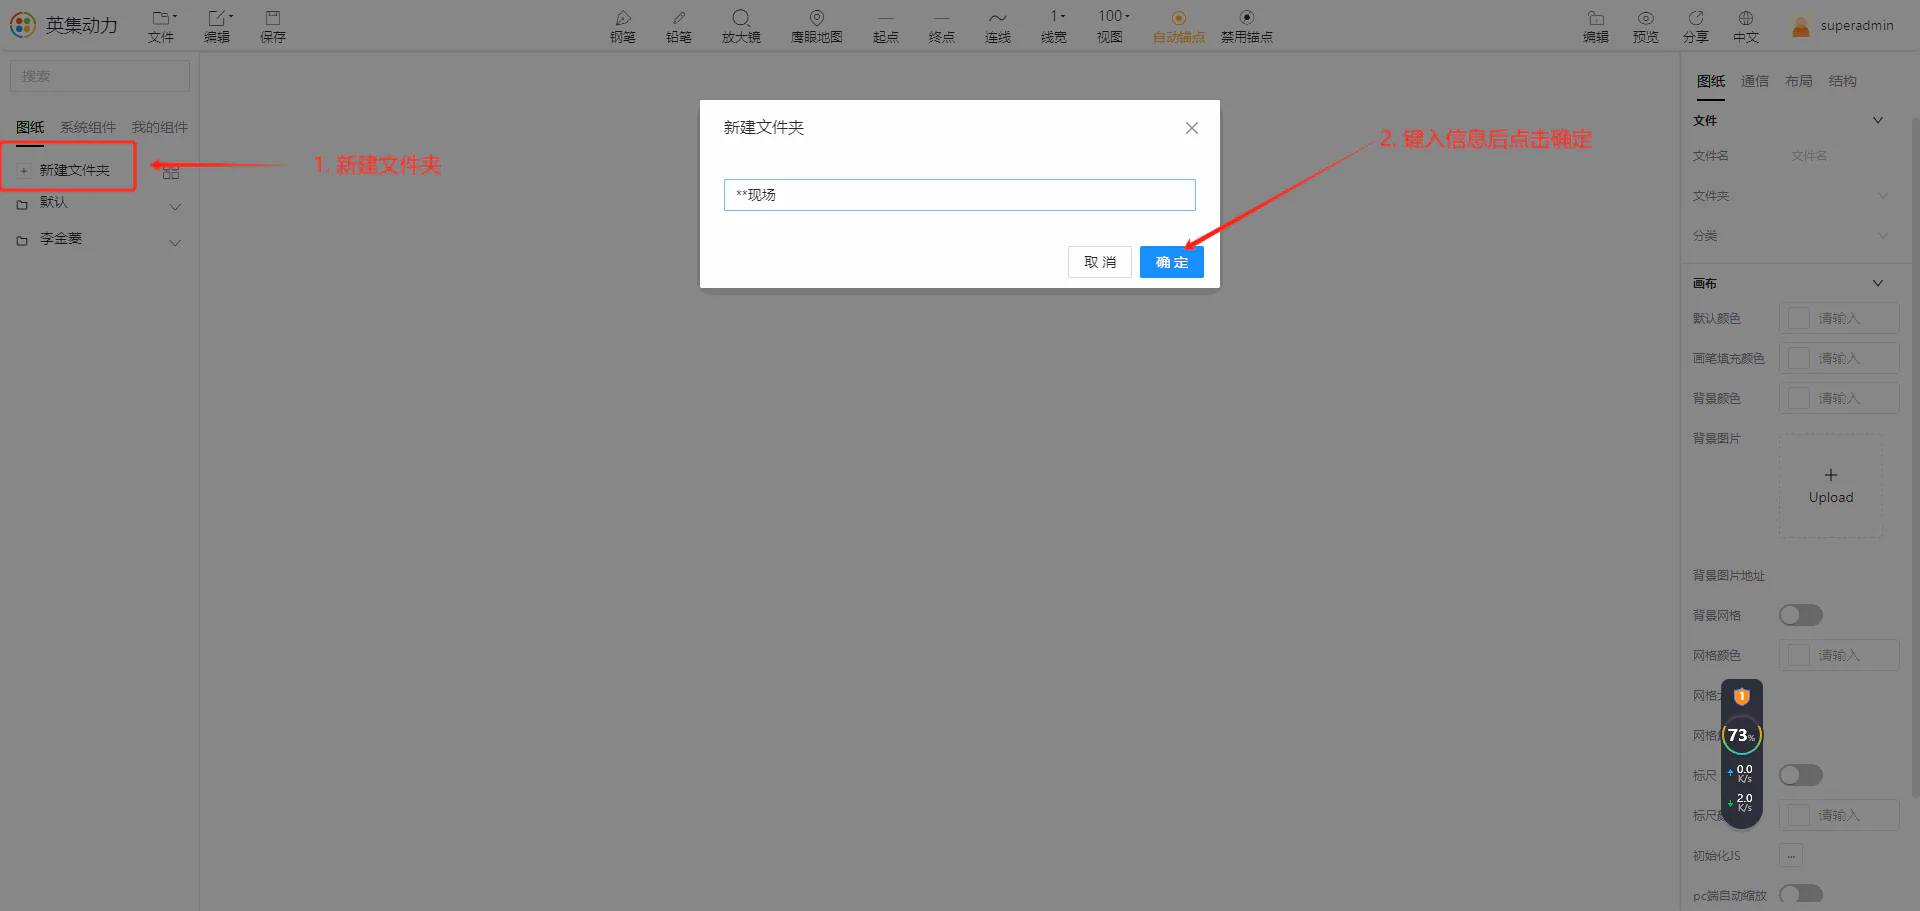Click the 确定 confirm button
1920x911 pixels.
pyautogui.click(x=1172, y=262)
